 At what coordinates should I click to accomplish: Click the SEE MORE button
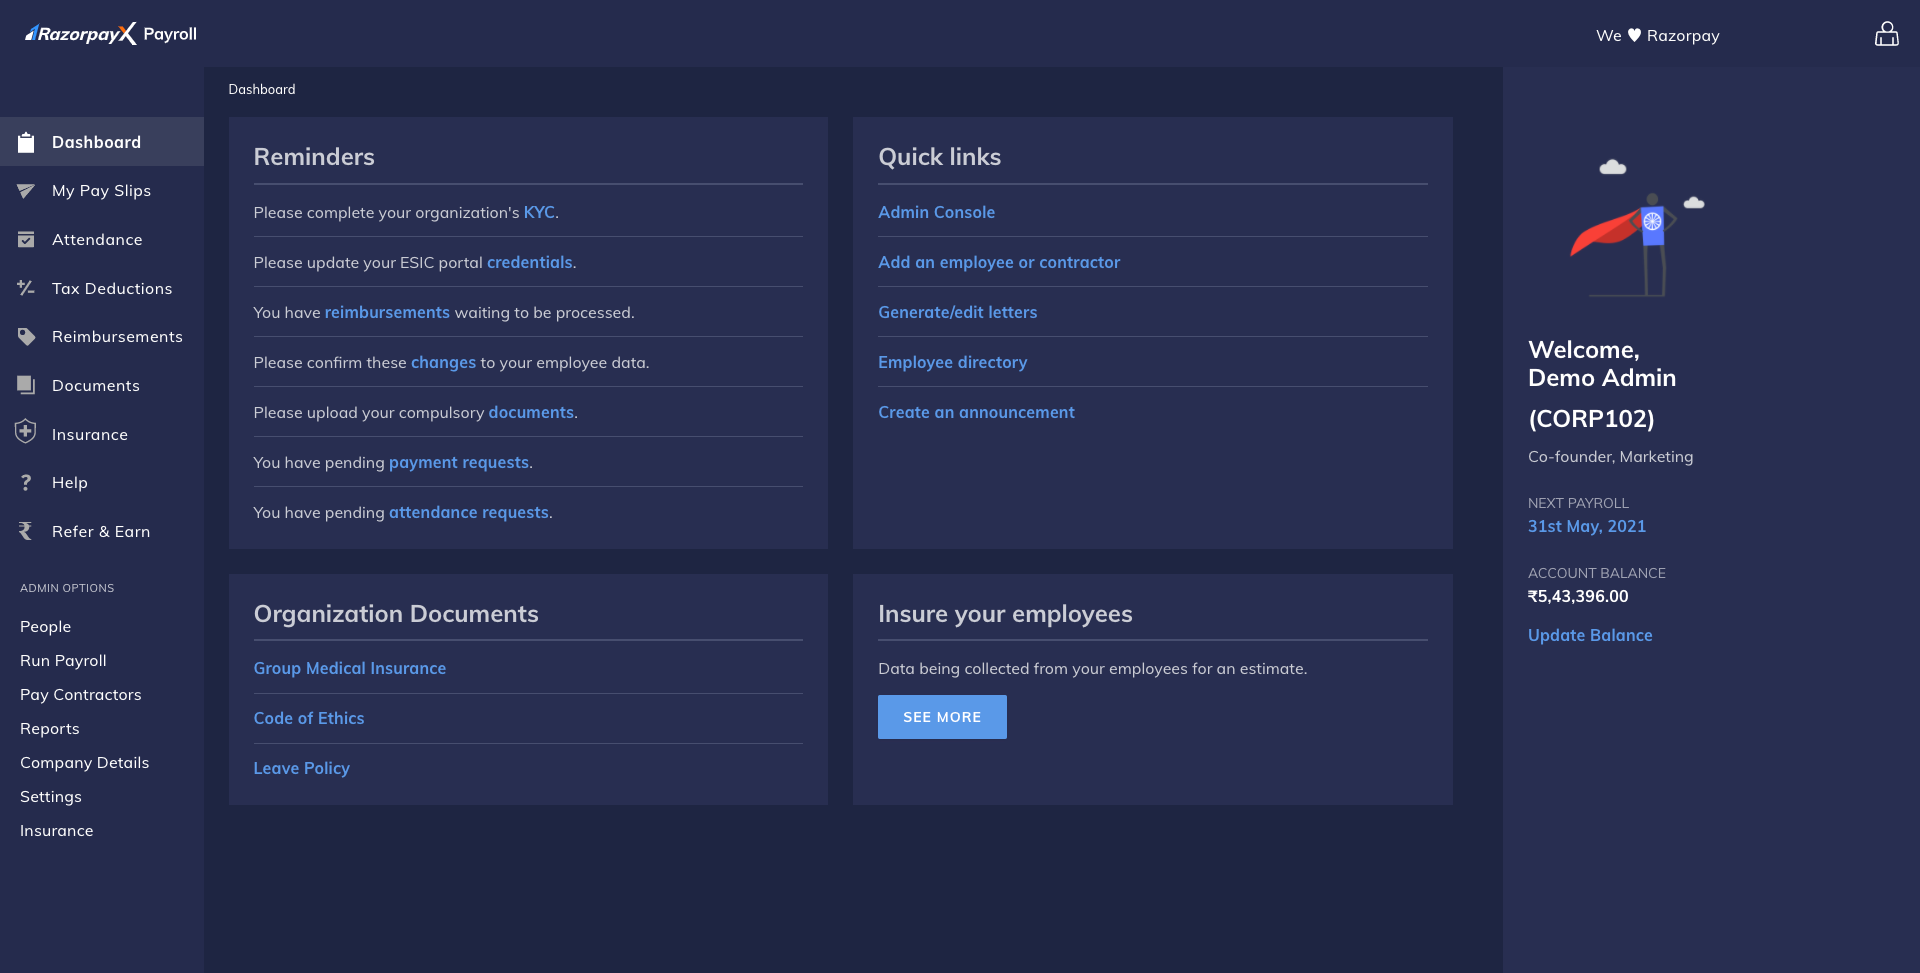click(941, 716)
